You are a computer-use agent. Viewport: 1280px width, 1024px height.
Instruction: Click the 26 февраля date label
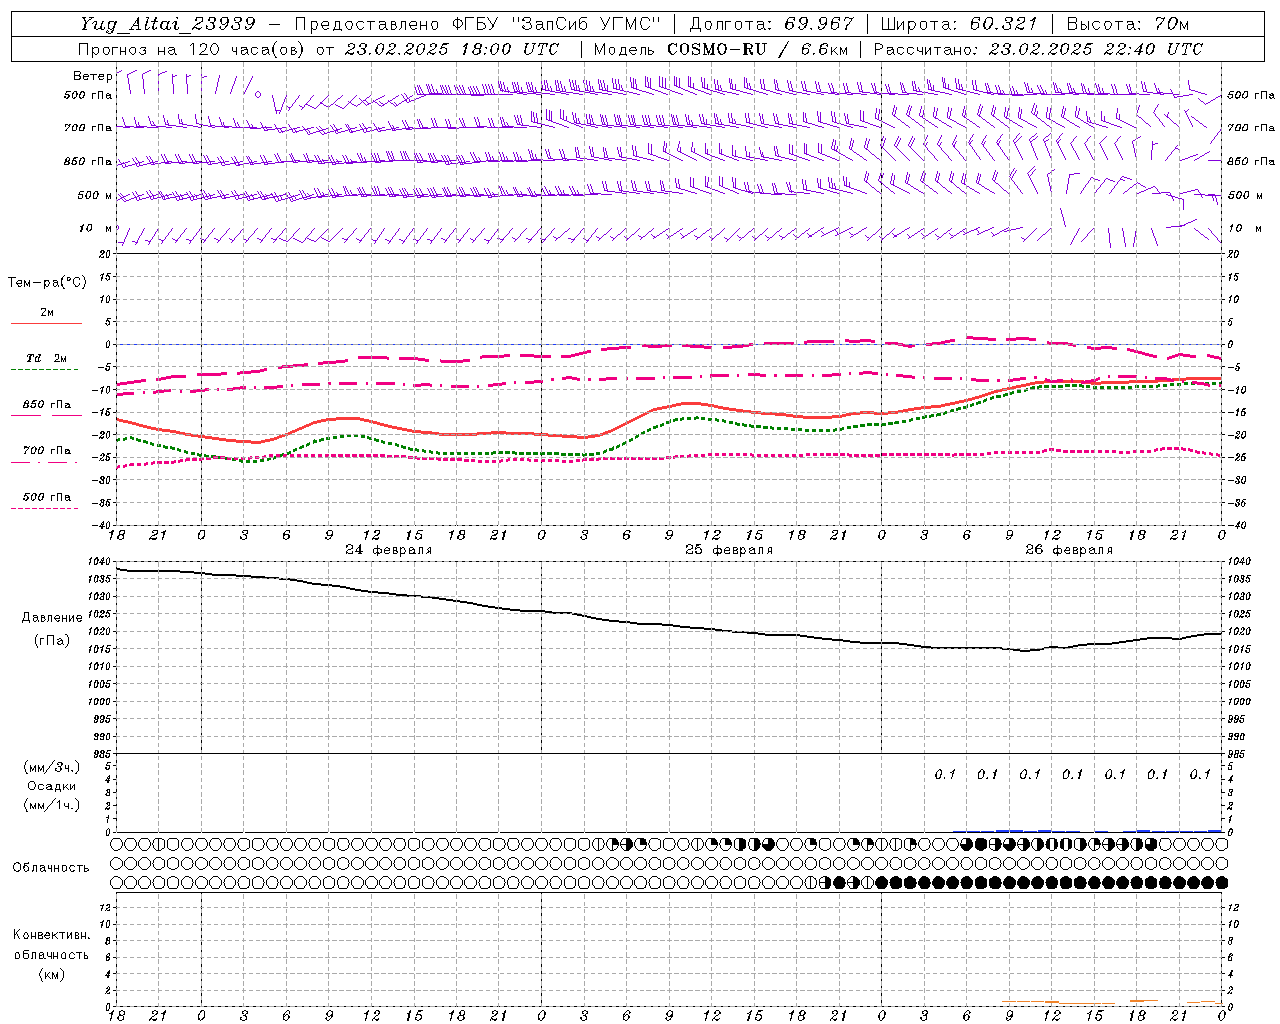(1069, 550)
